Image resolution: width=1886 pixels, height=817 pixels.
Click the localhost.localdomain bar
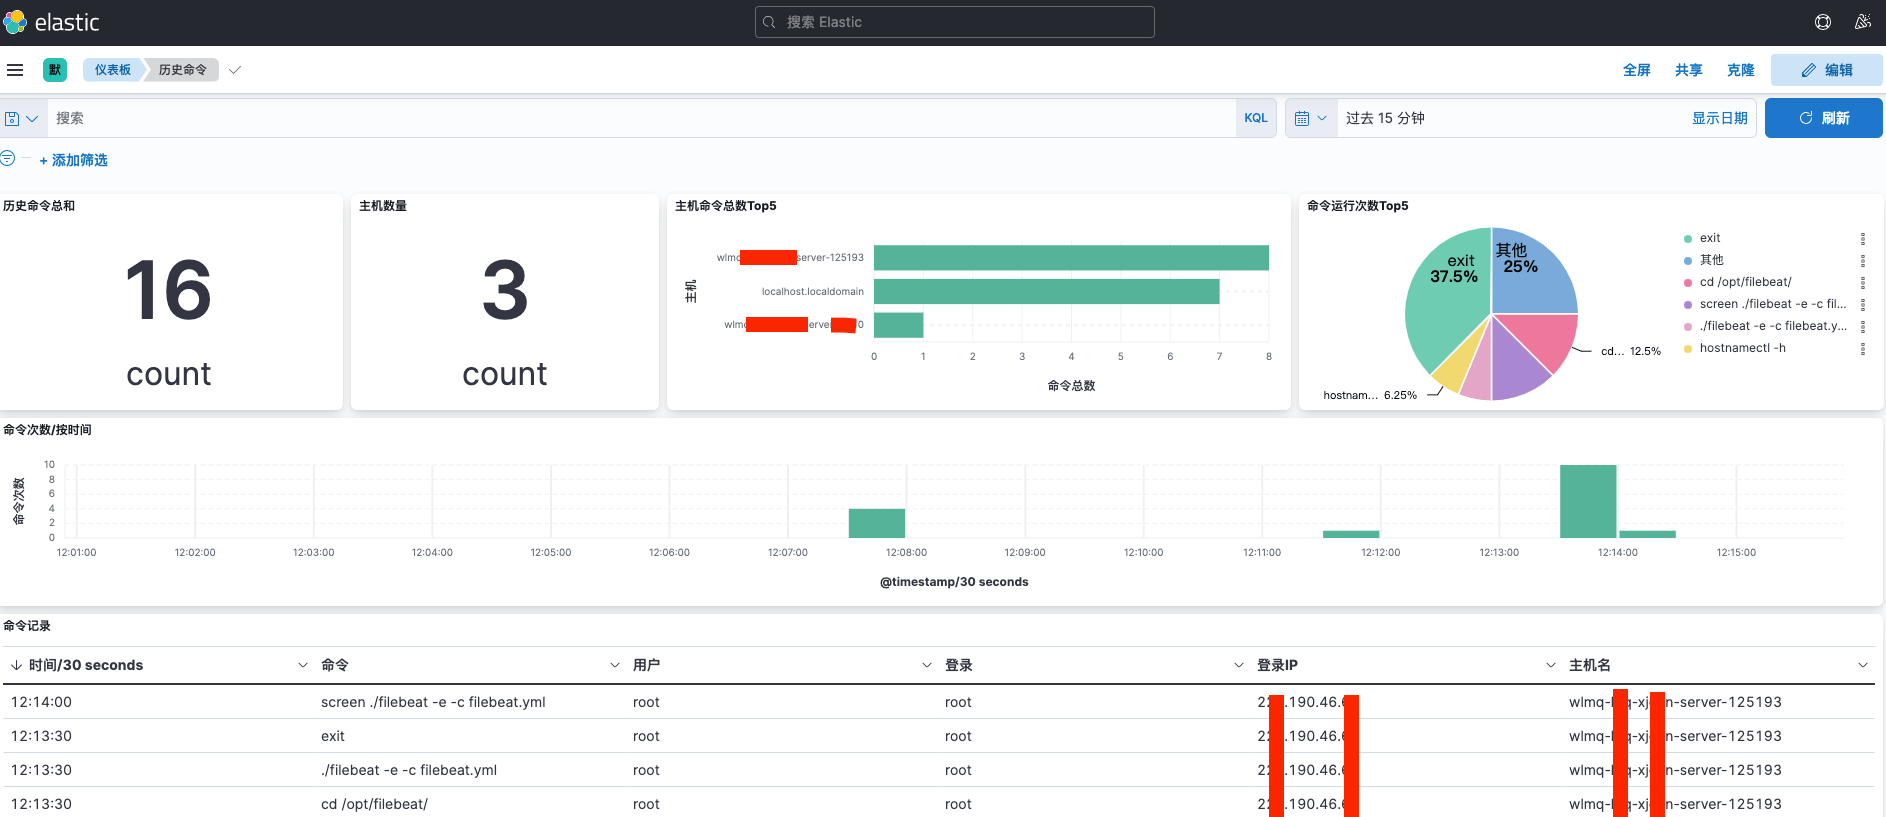click(1046, 291)
